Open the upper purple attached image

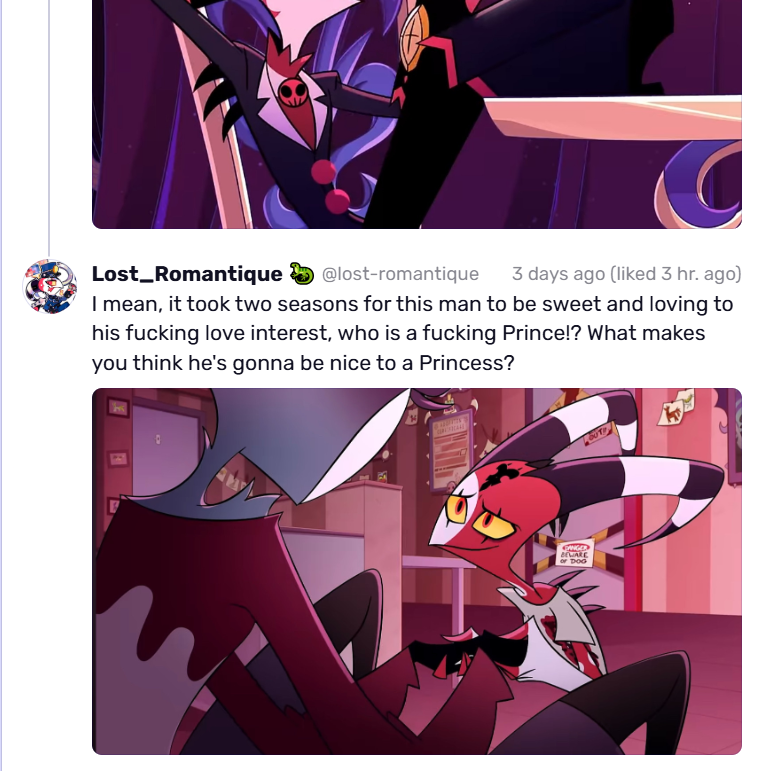click(417, 114)
